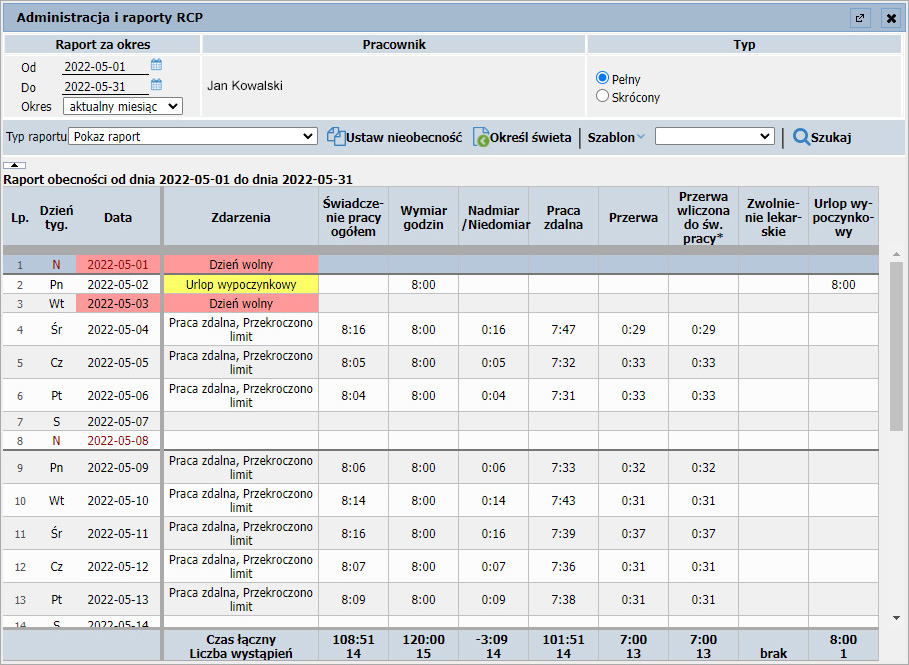Click the Szukaj button
Image resolution: width=909 pixels, height=665 pixels.
822,137
